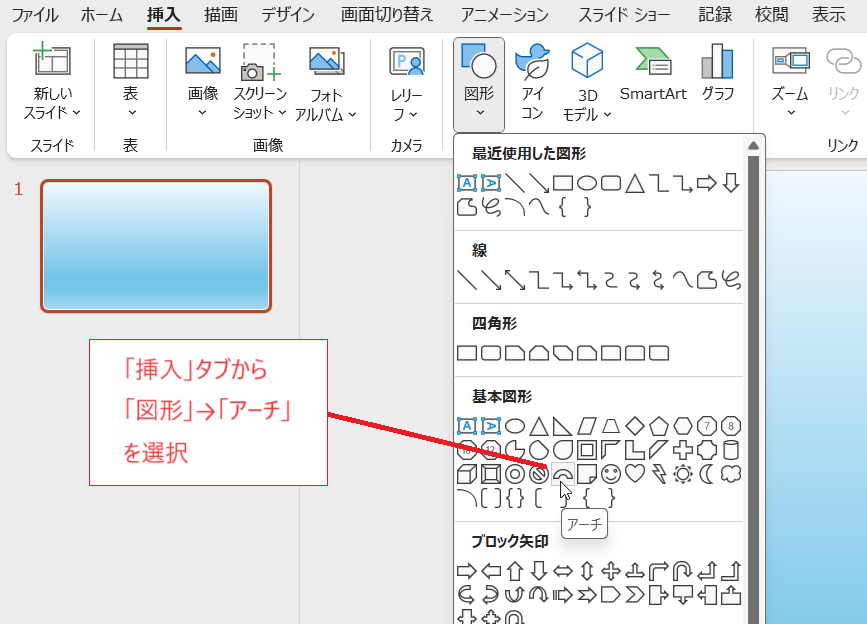The height and width of the screenshot is (624, 867).
Task: Open the アニメーション tab
Action: tap(504, 14)
